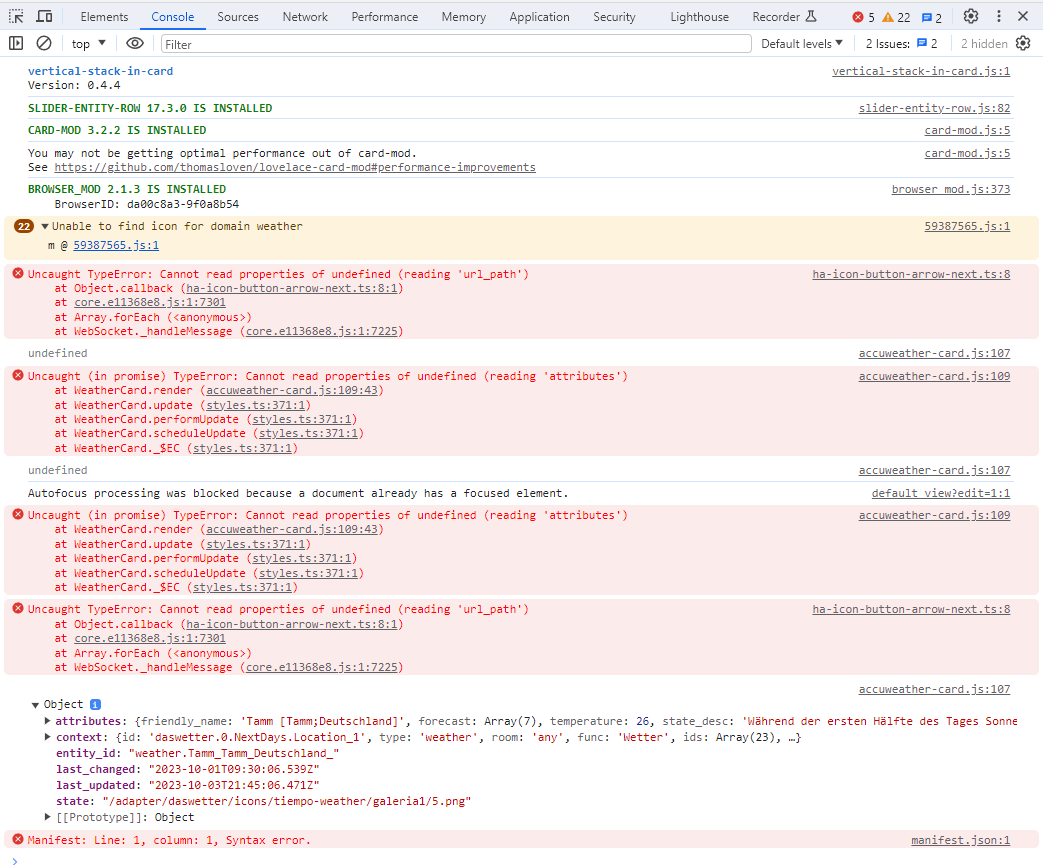Collapse the weather icon warning group
1043x865 pixels.
click(45, 226)
